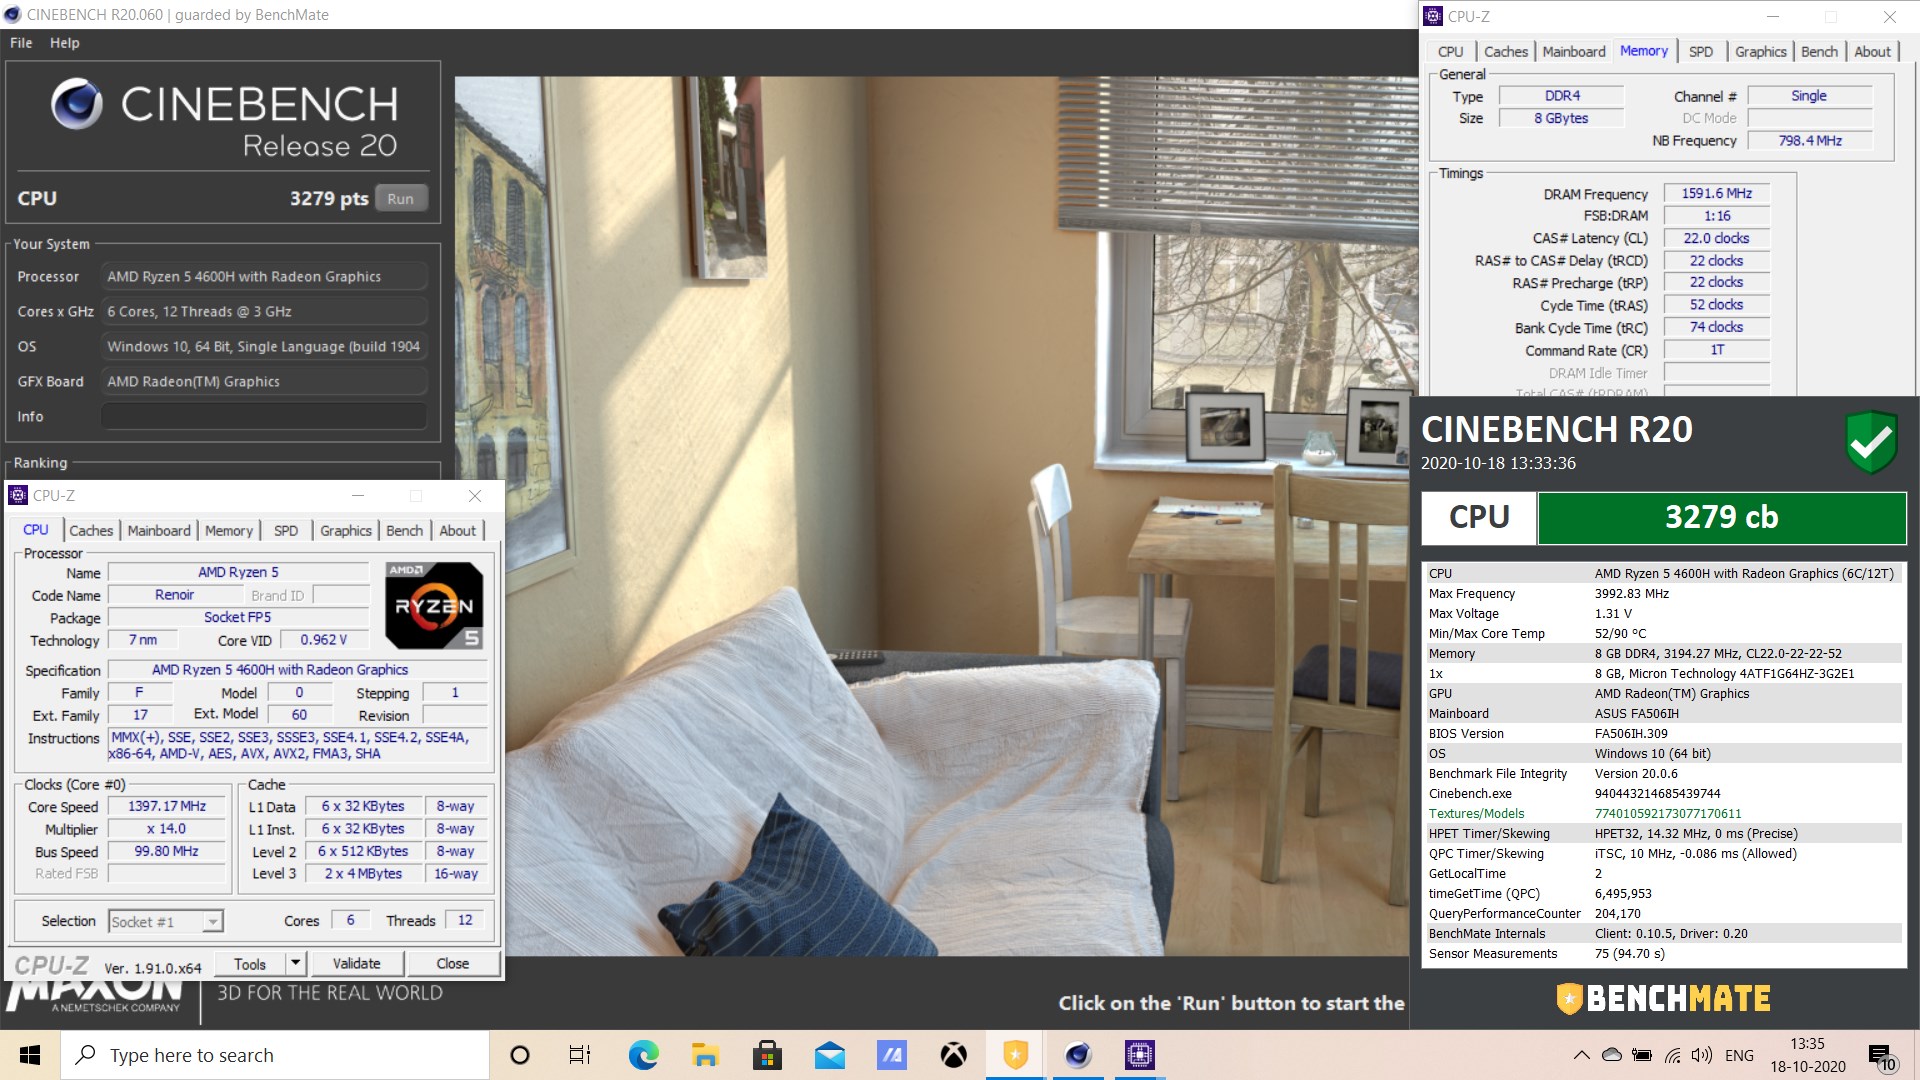Run the Cinebench CPU test
The height and width of the screenshot is (1080, 1920).
click(401, 198)
